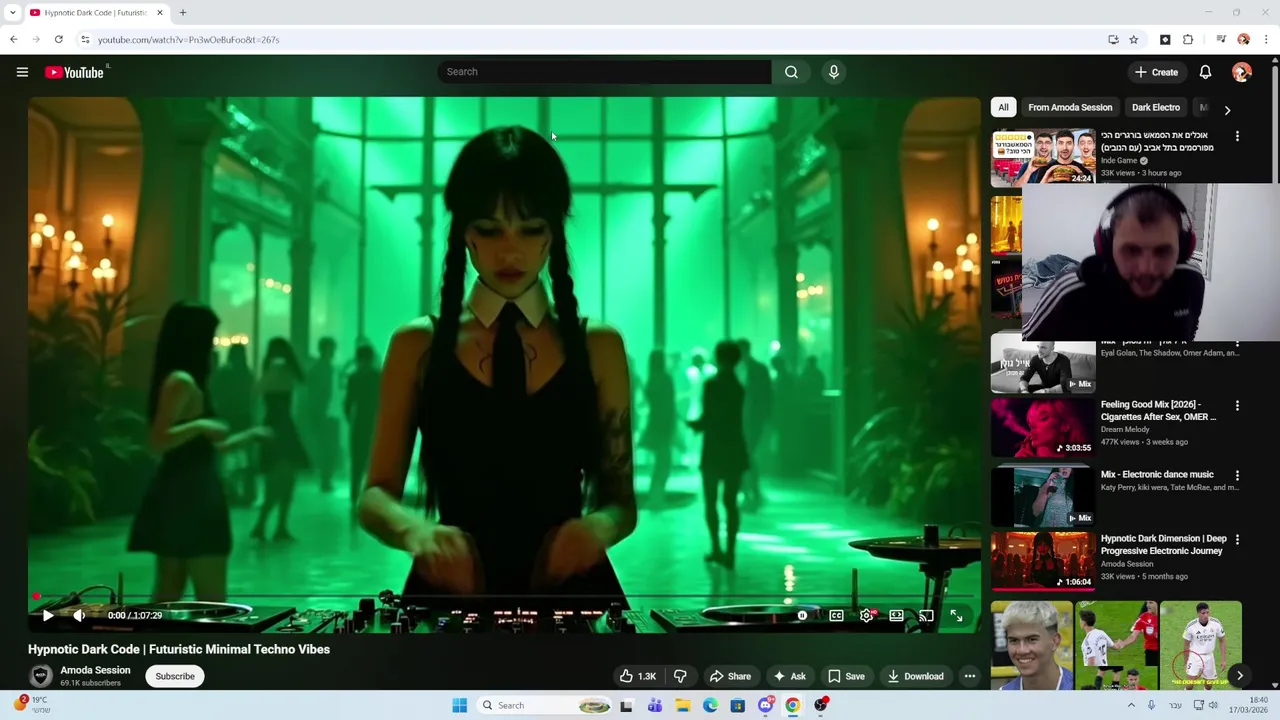Image resolution: width=1280 pixels, height=720 pixels.
Task: Open options for Electronic dance music mix
Action: [1237, 475]
